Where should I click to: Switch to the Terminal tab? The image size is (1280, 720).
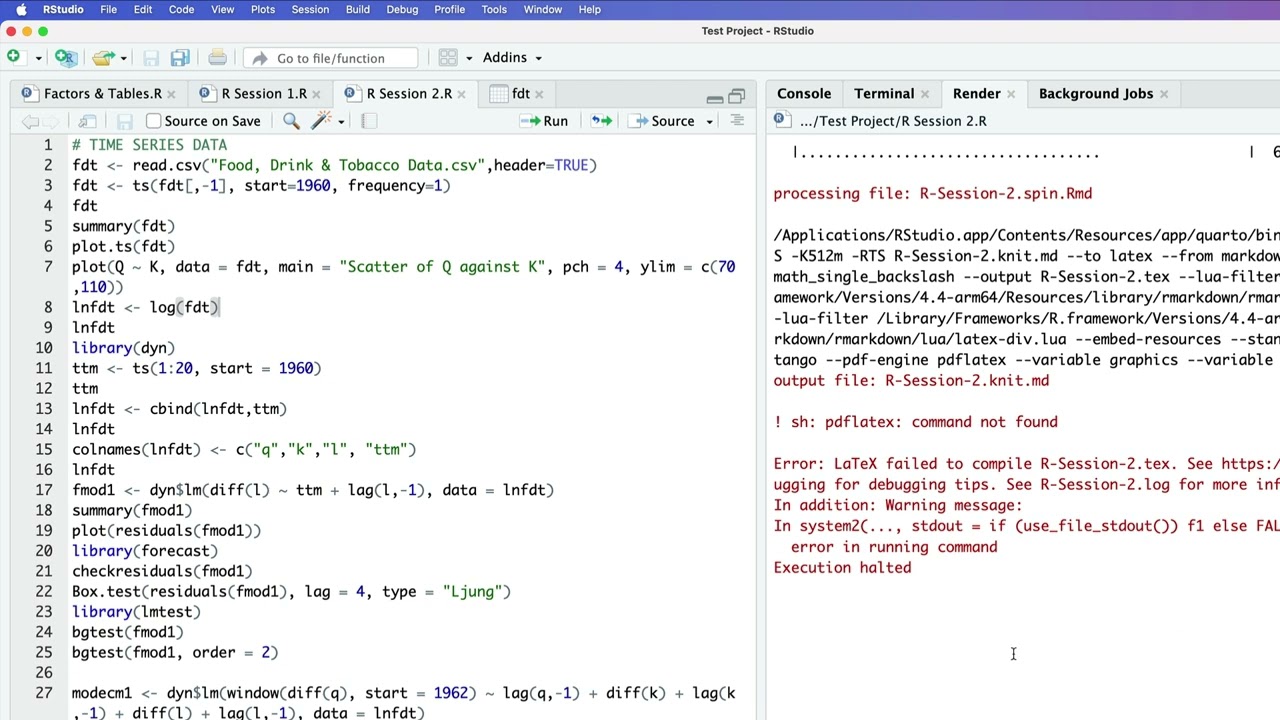[884, 93]
